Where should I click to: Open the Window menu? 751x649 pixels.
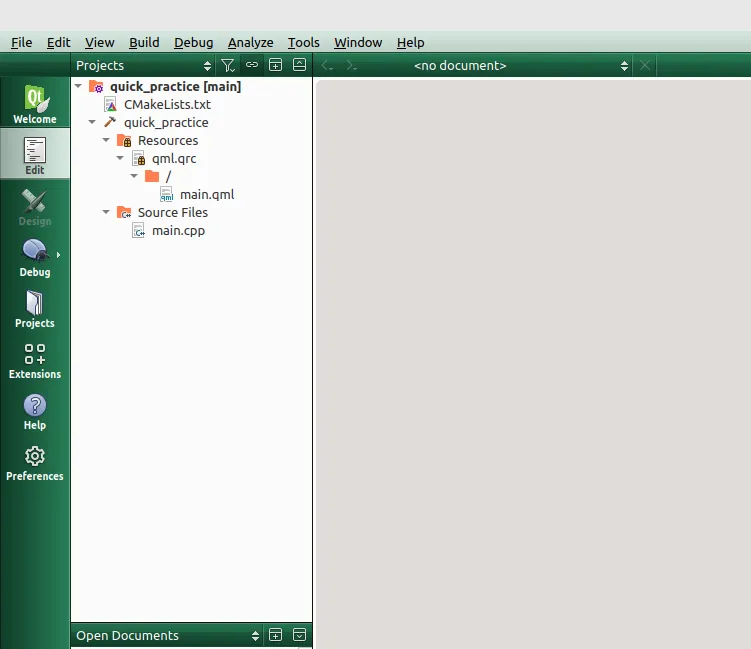[358, 43]
